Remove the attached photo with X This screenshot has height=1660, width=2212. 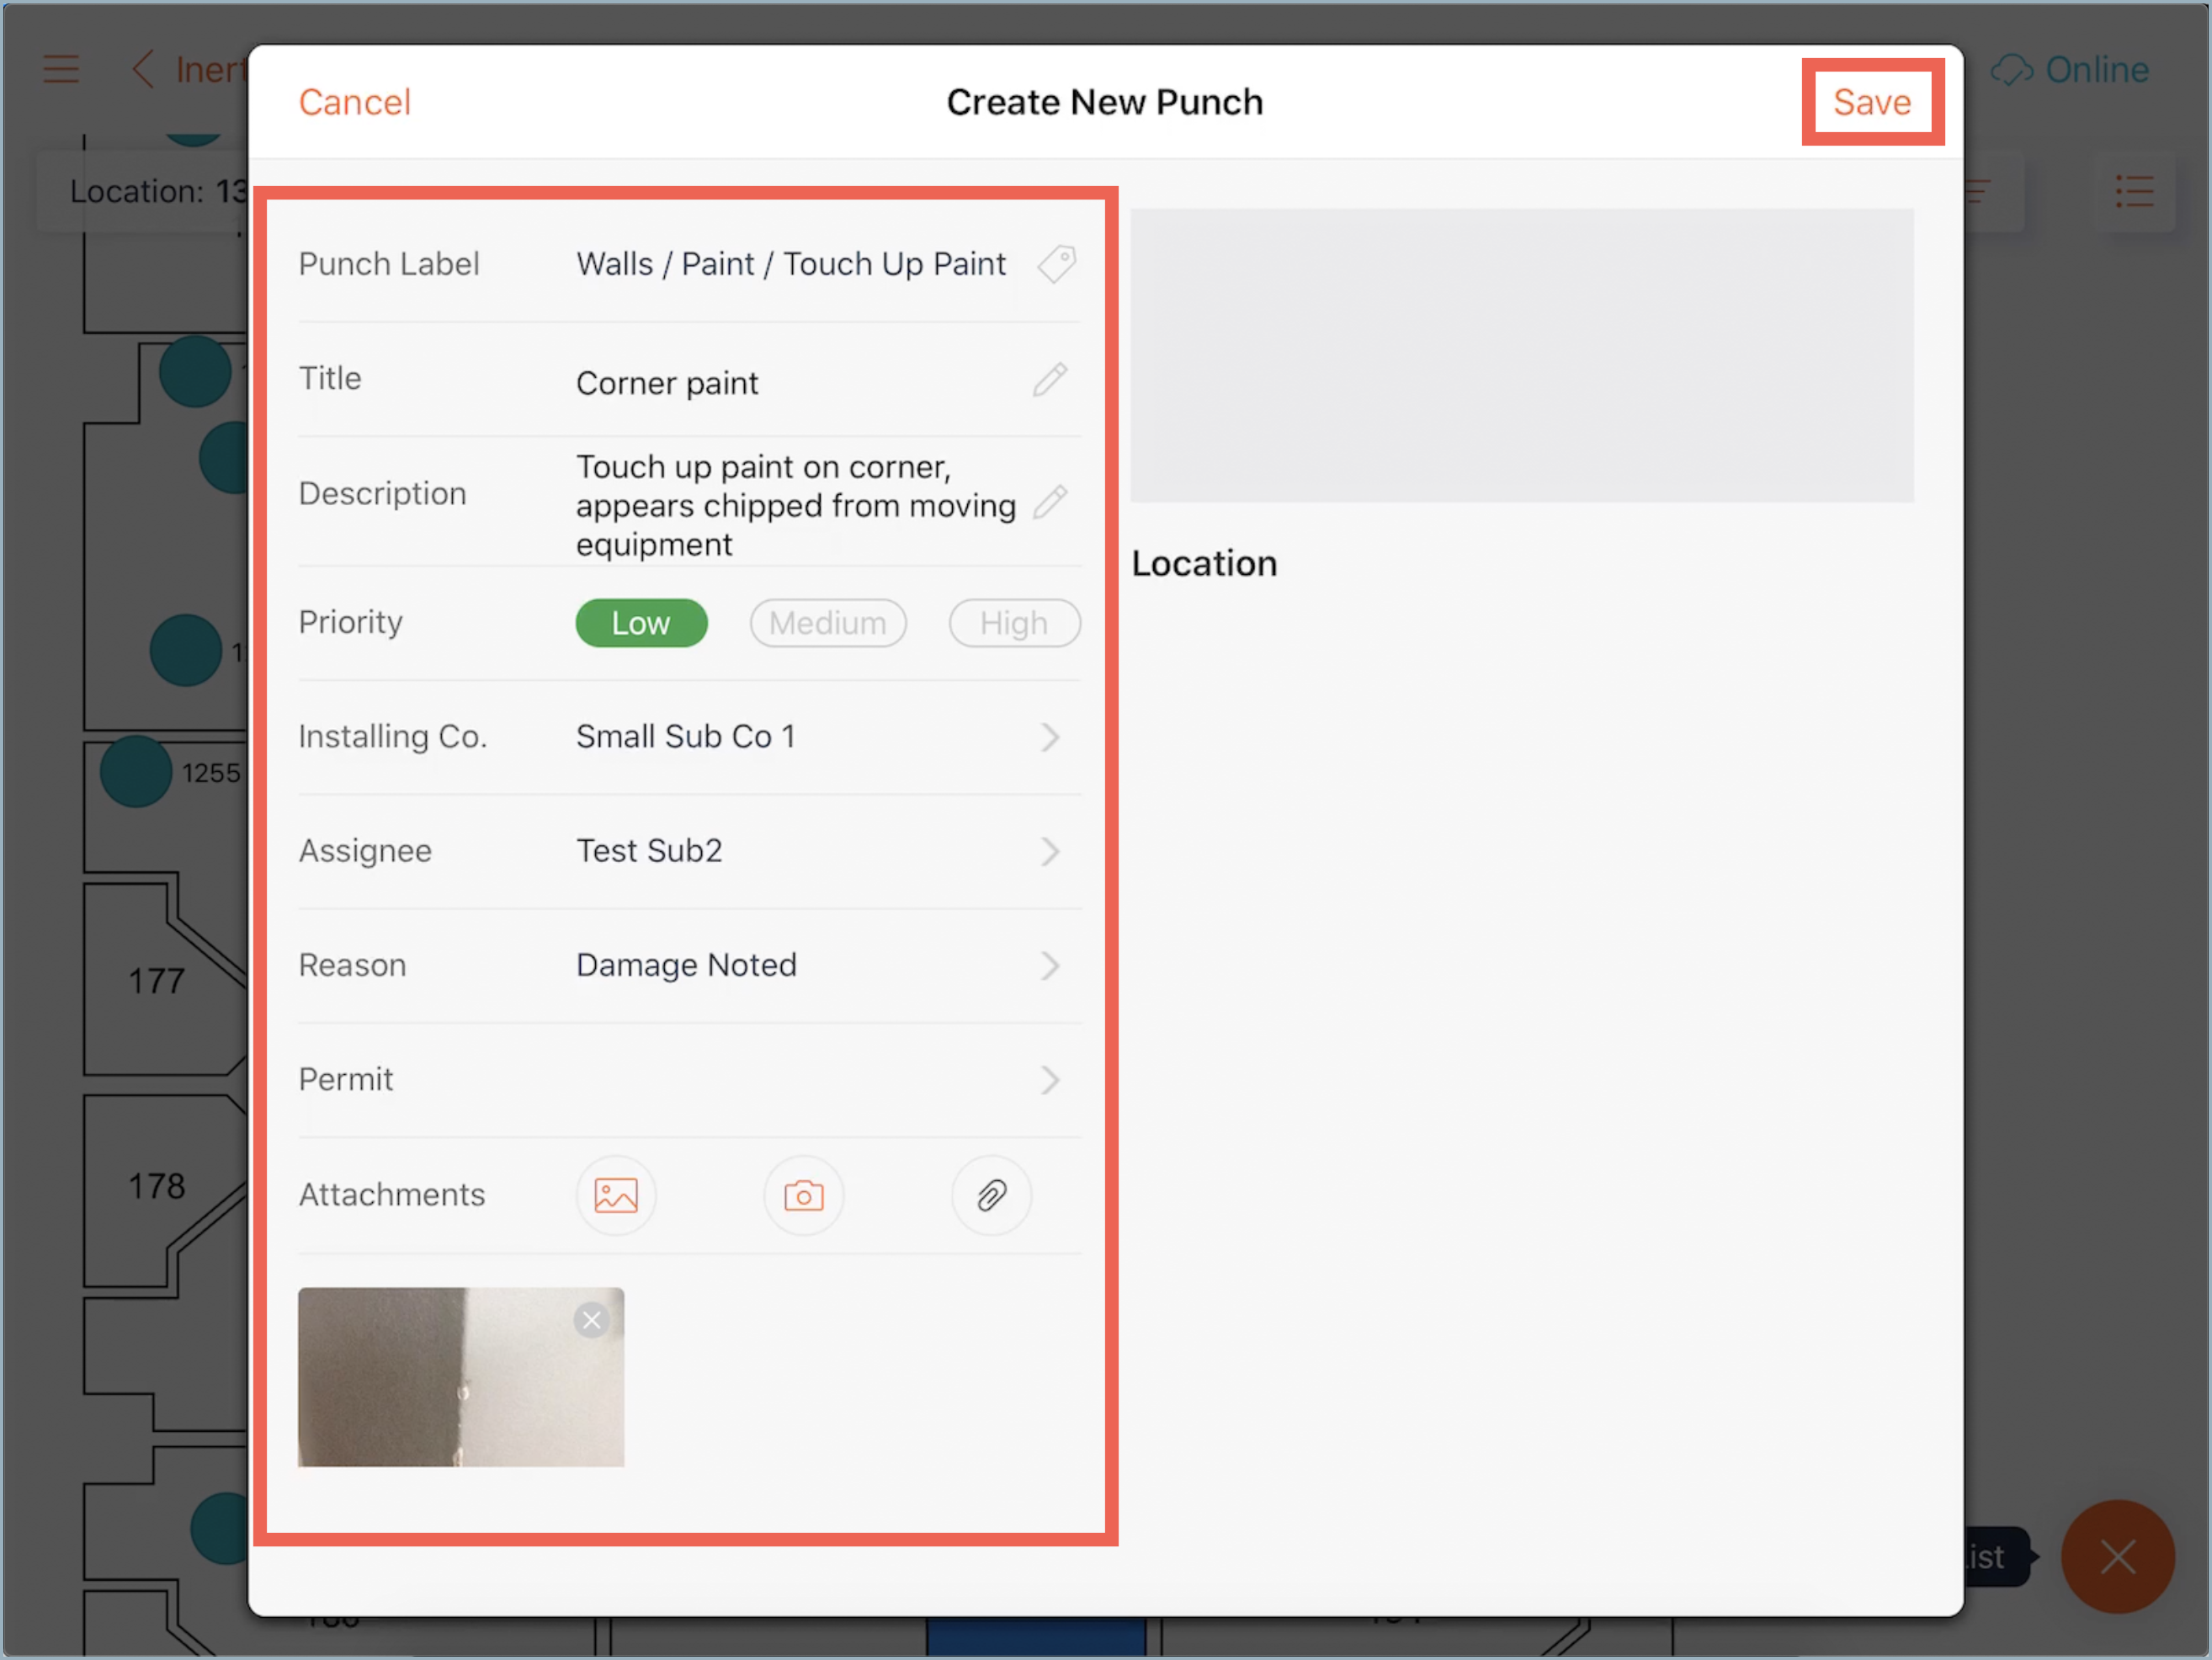(x=591, y=1320)
